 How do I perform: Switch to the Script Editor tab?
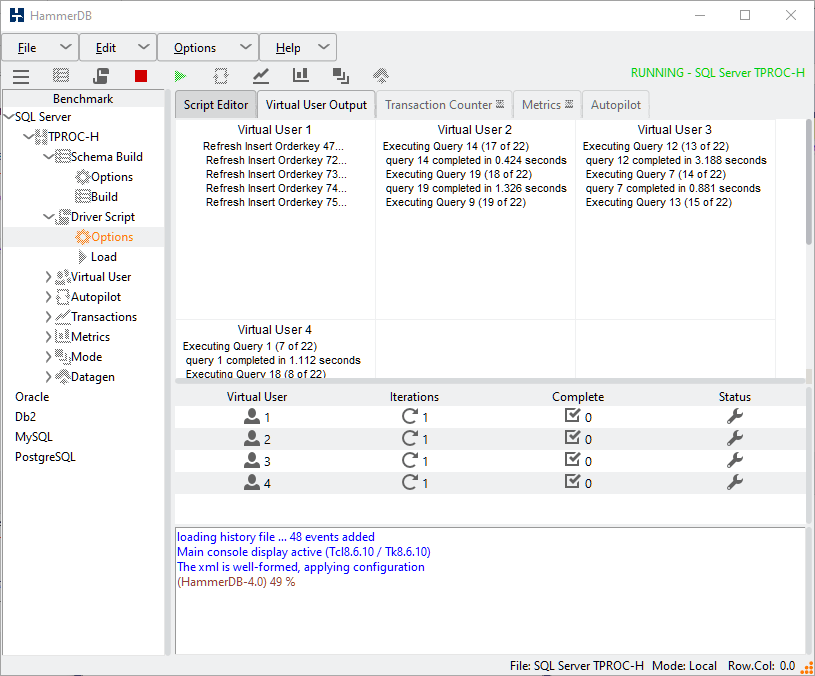tap(214, 104)
